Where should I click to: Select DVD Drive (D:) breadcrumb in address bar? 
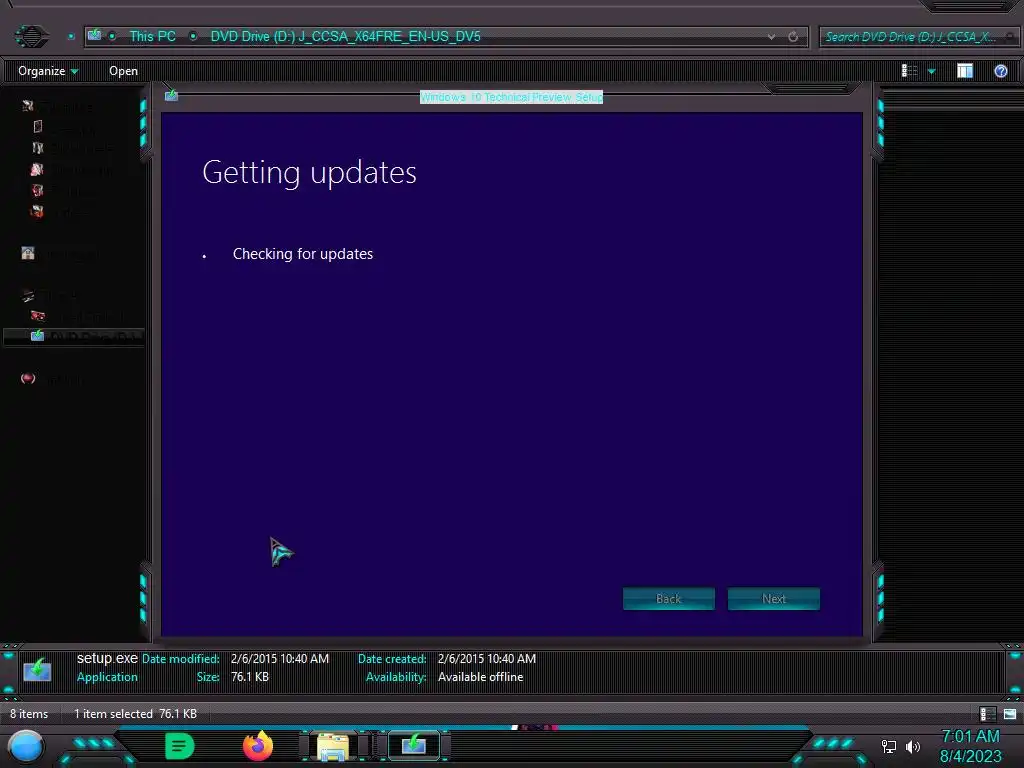pyautogui.click(x=345, y=36)
